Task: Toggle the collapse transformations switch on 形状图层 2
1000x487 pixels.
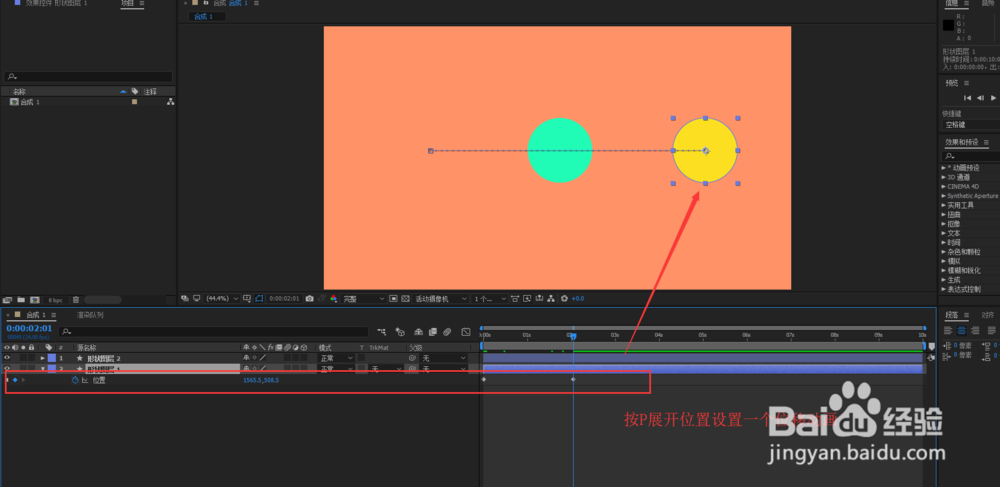Action: click(254, 358)
